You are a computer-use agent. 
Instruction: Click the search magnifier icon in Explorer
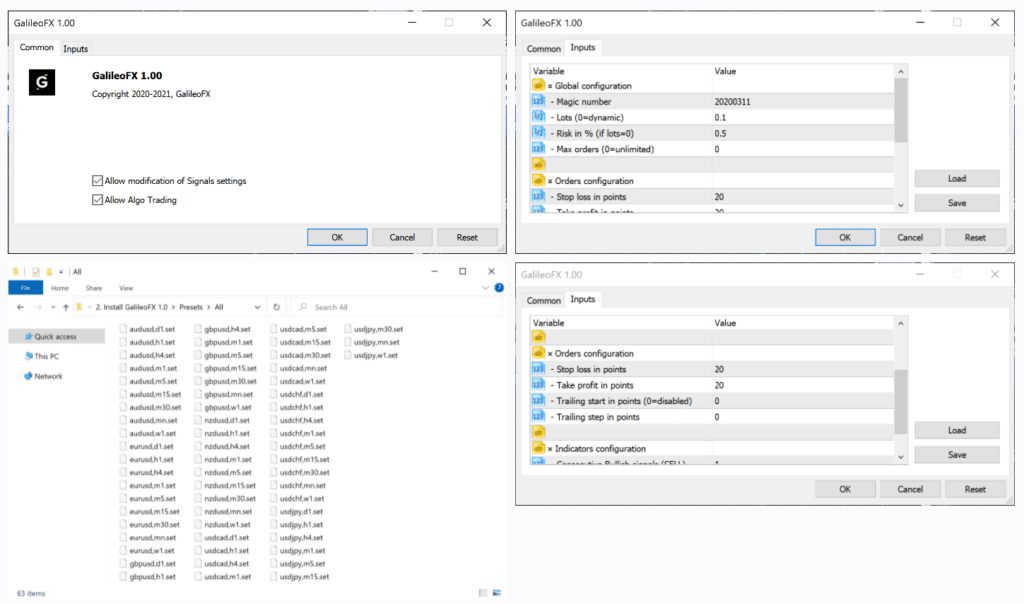[x=303, y=307]
